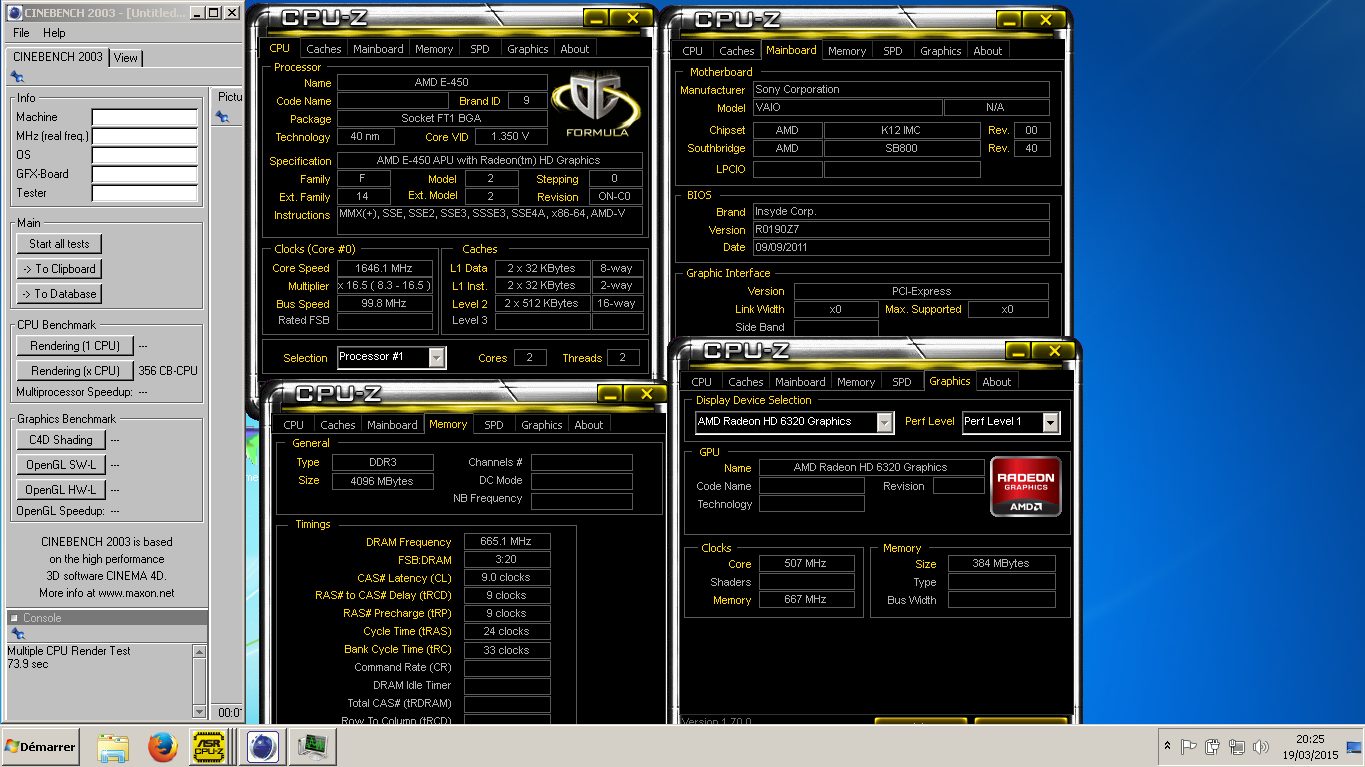Click the Sony Corporation manufacturer field
Viewport: 1365px width, 767px height.
coord(900,90)
